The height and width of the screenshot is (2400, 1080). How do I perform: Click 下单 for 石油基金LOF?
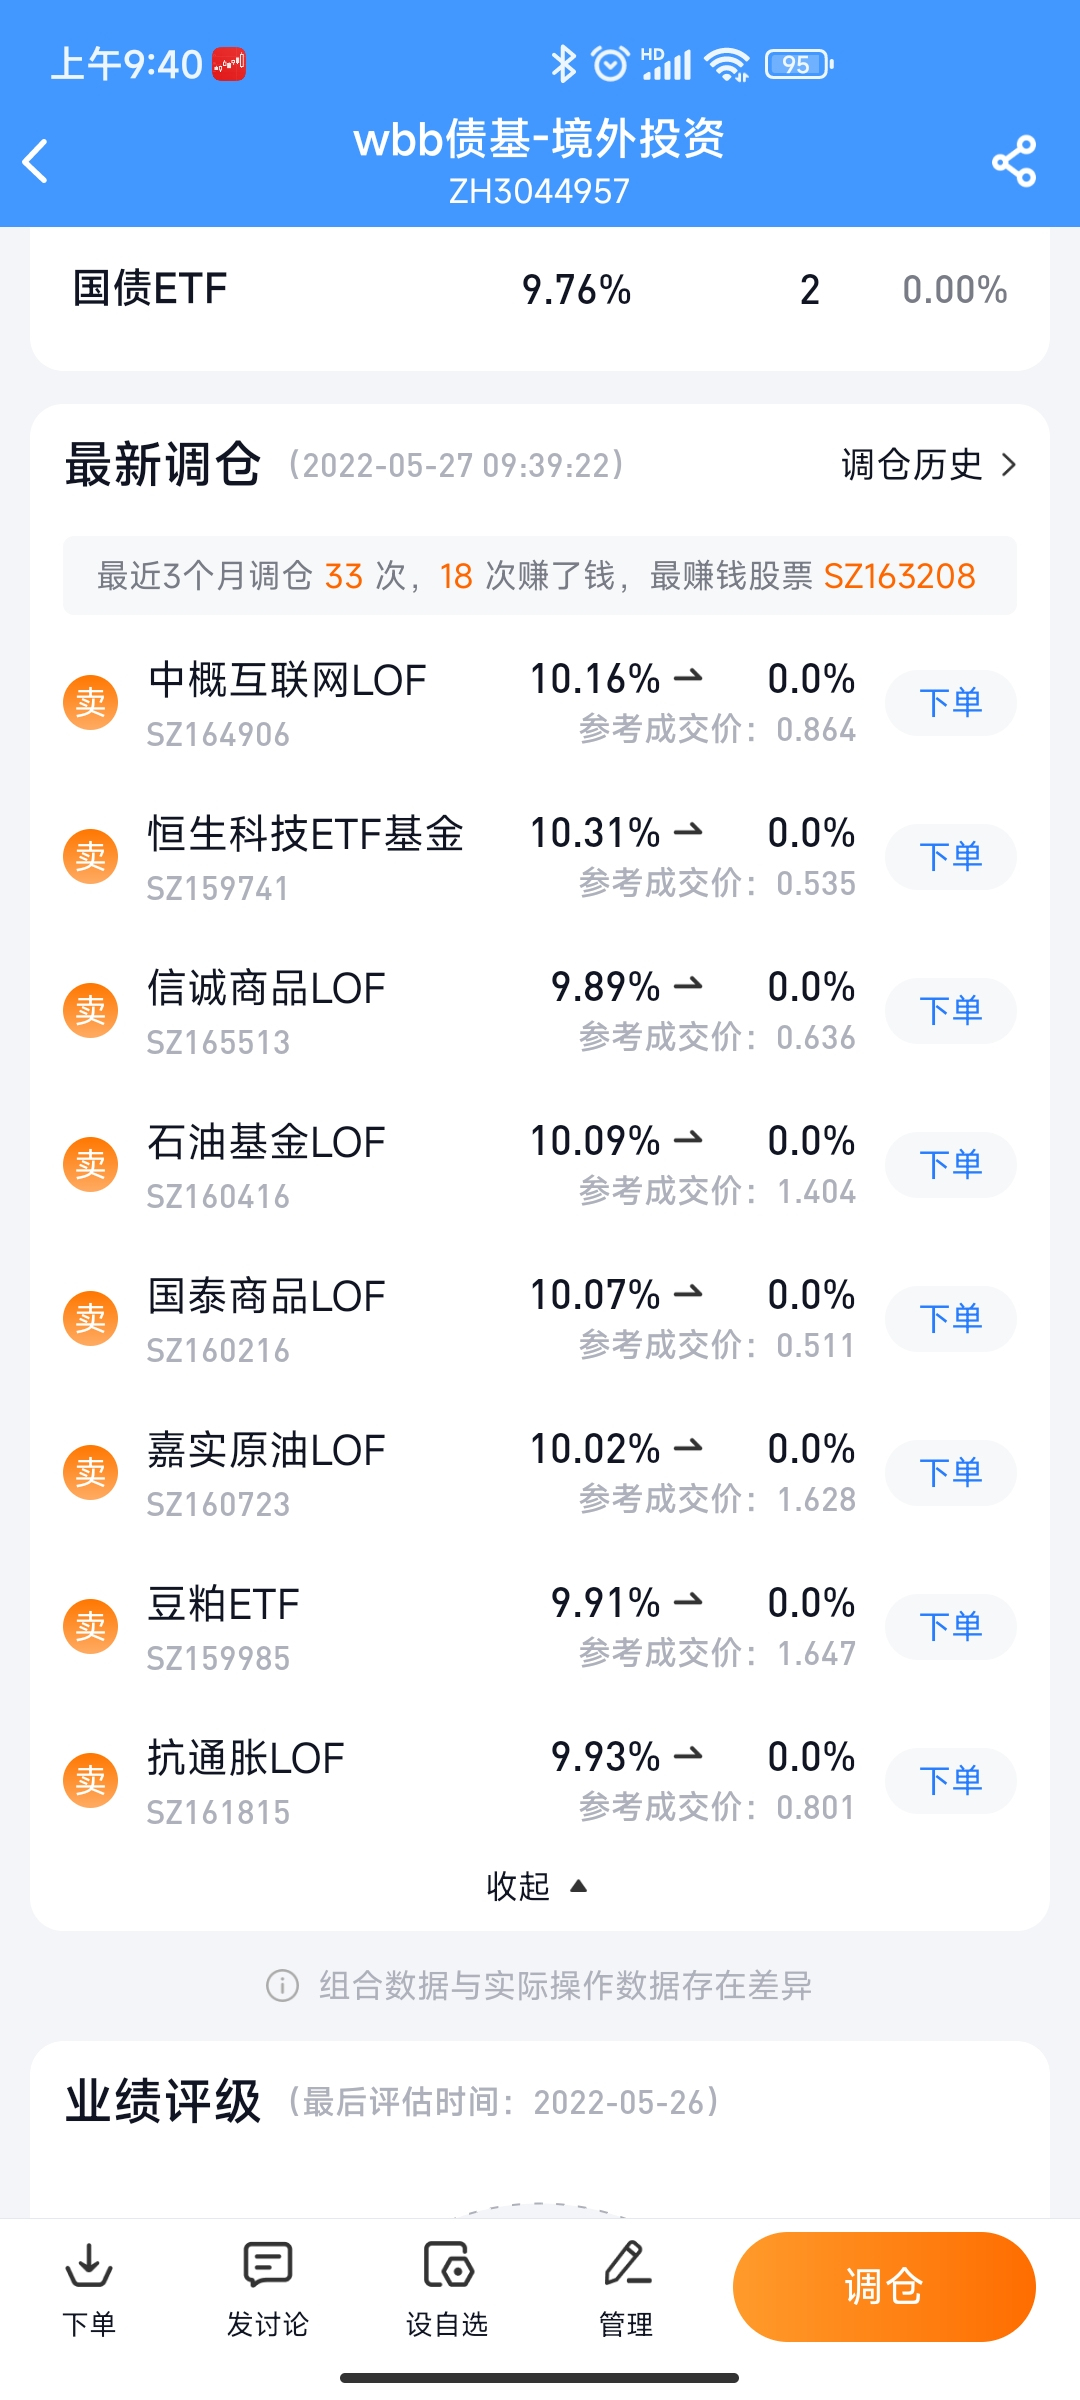coord(950,1165)
